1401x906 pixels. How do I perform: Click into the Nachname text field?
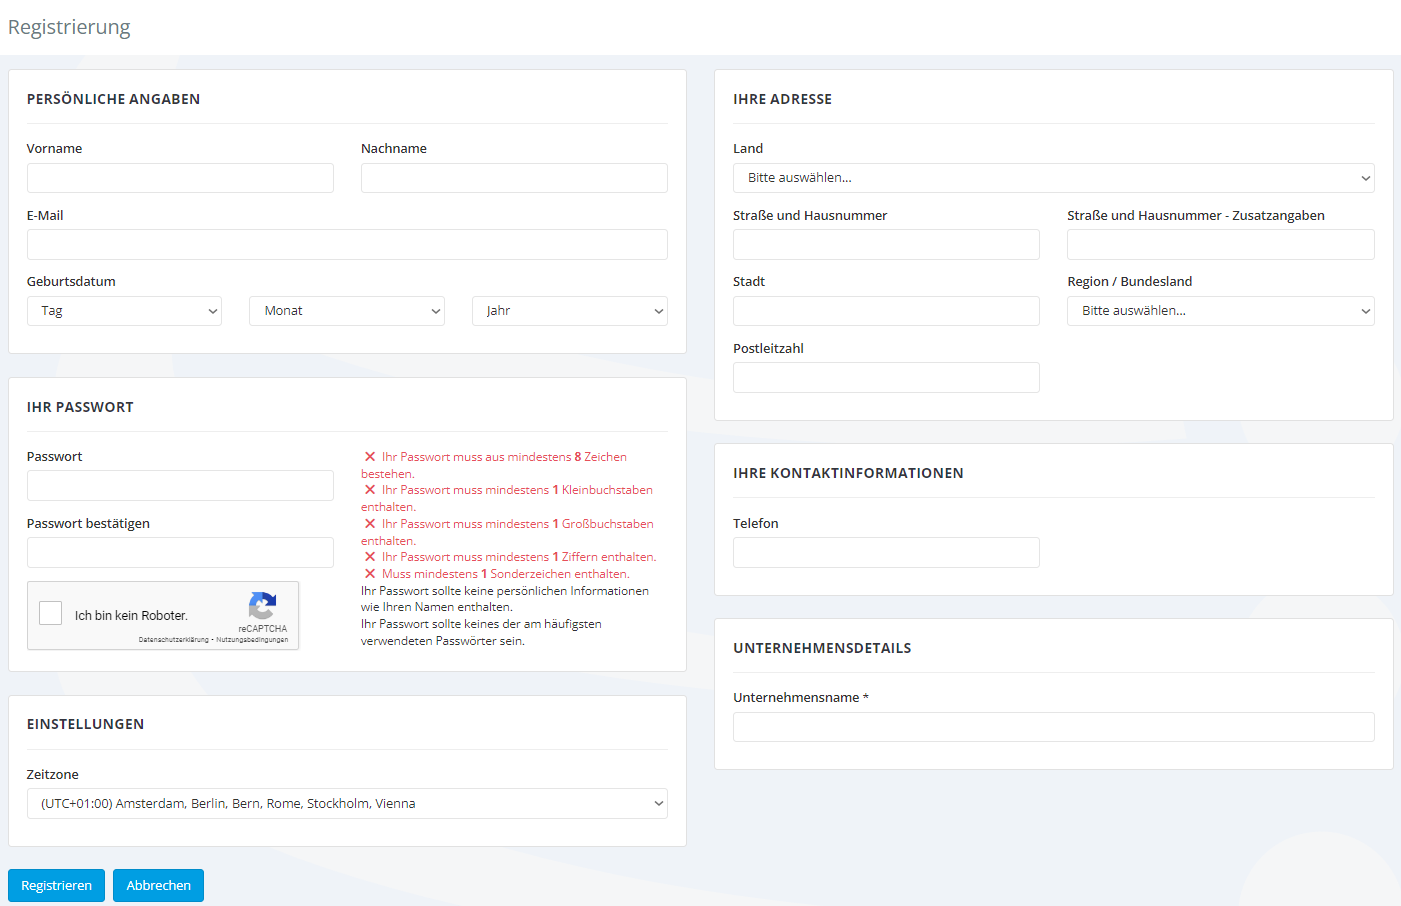click(514, 178)
